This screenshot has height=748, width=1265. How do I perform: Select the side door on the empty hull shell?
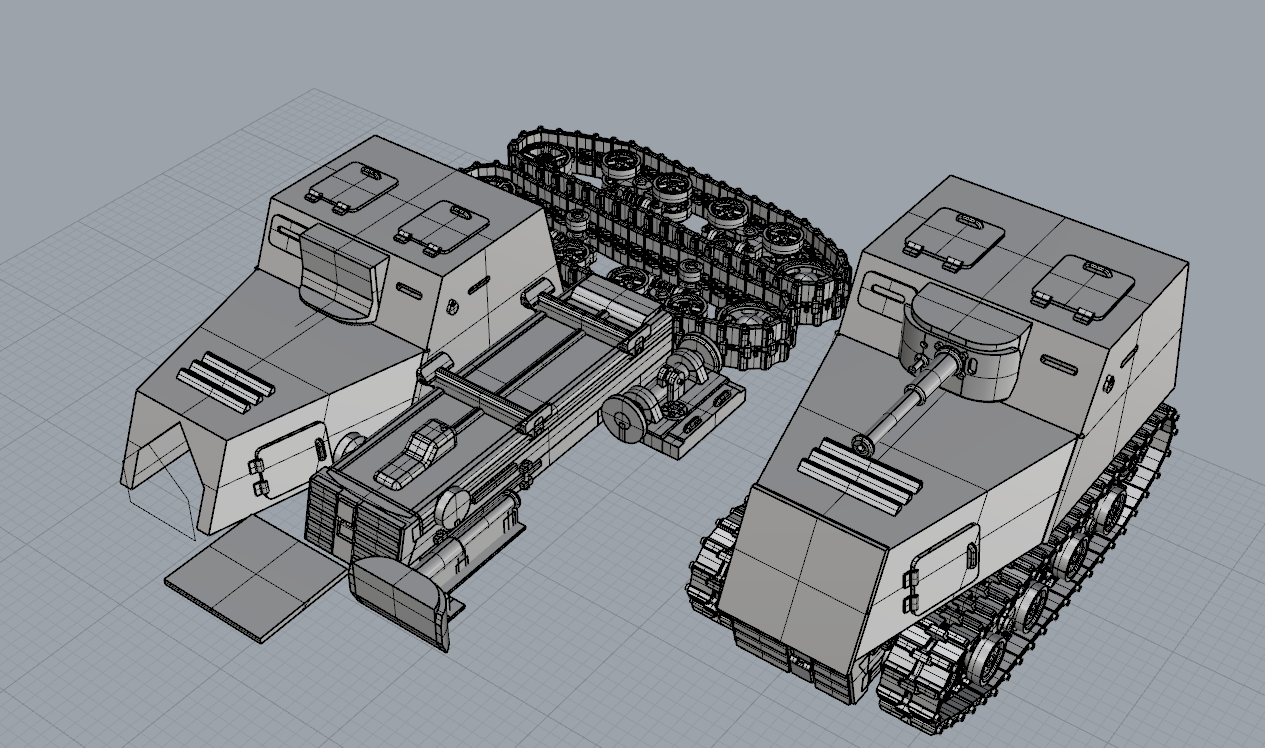pos(287,460)
